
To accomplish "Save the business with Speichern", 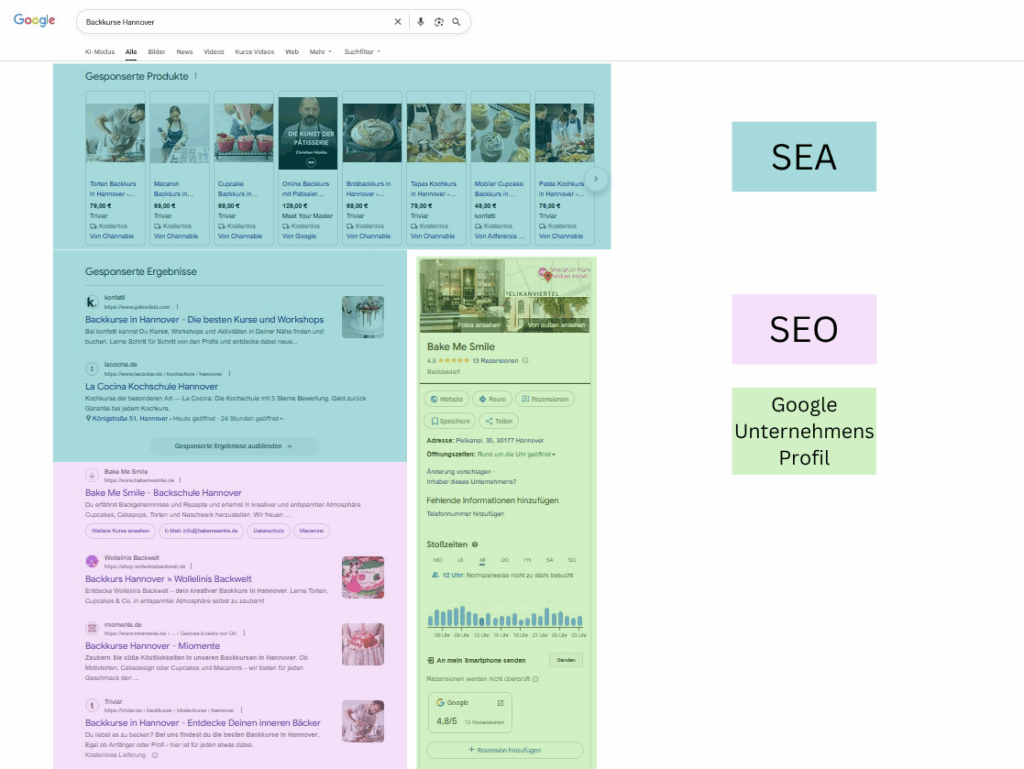I will [x=449, y=421].
